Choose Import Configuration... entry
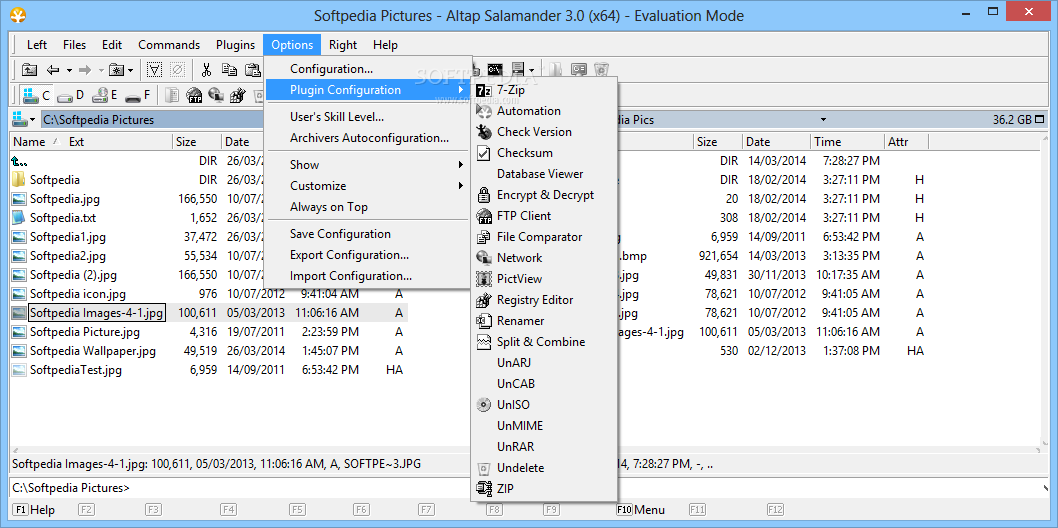Viewport: 1058px width, 528px height. pyautogui.click(x=367, y=276)
